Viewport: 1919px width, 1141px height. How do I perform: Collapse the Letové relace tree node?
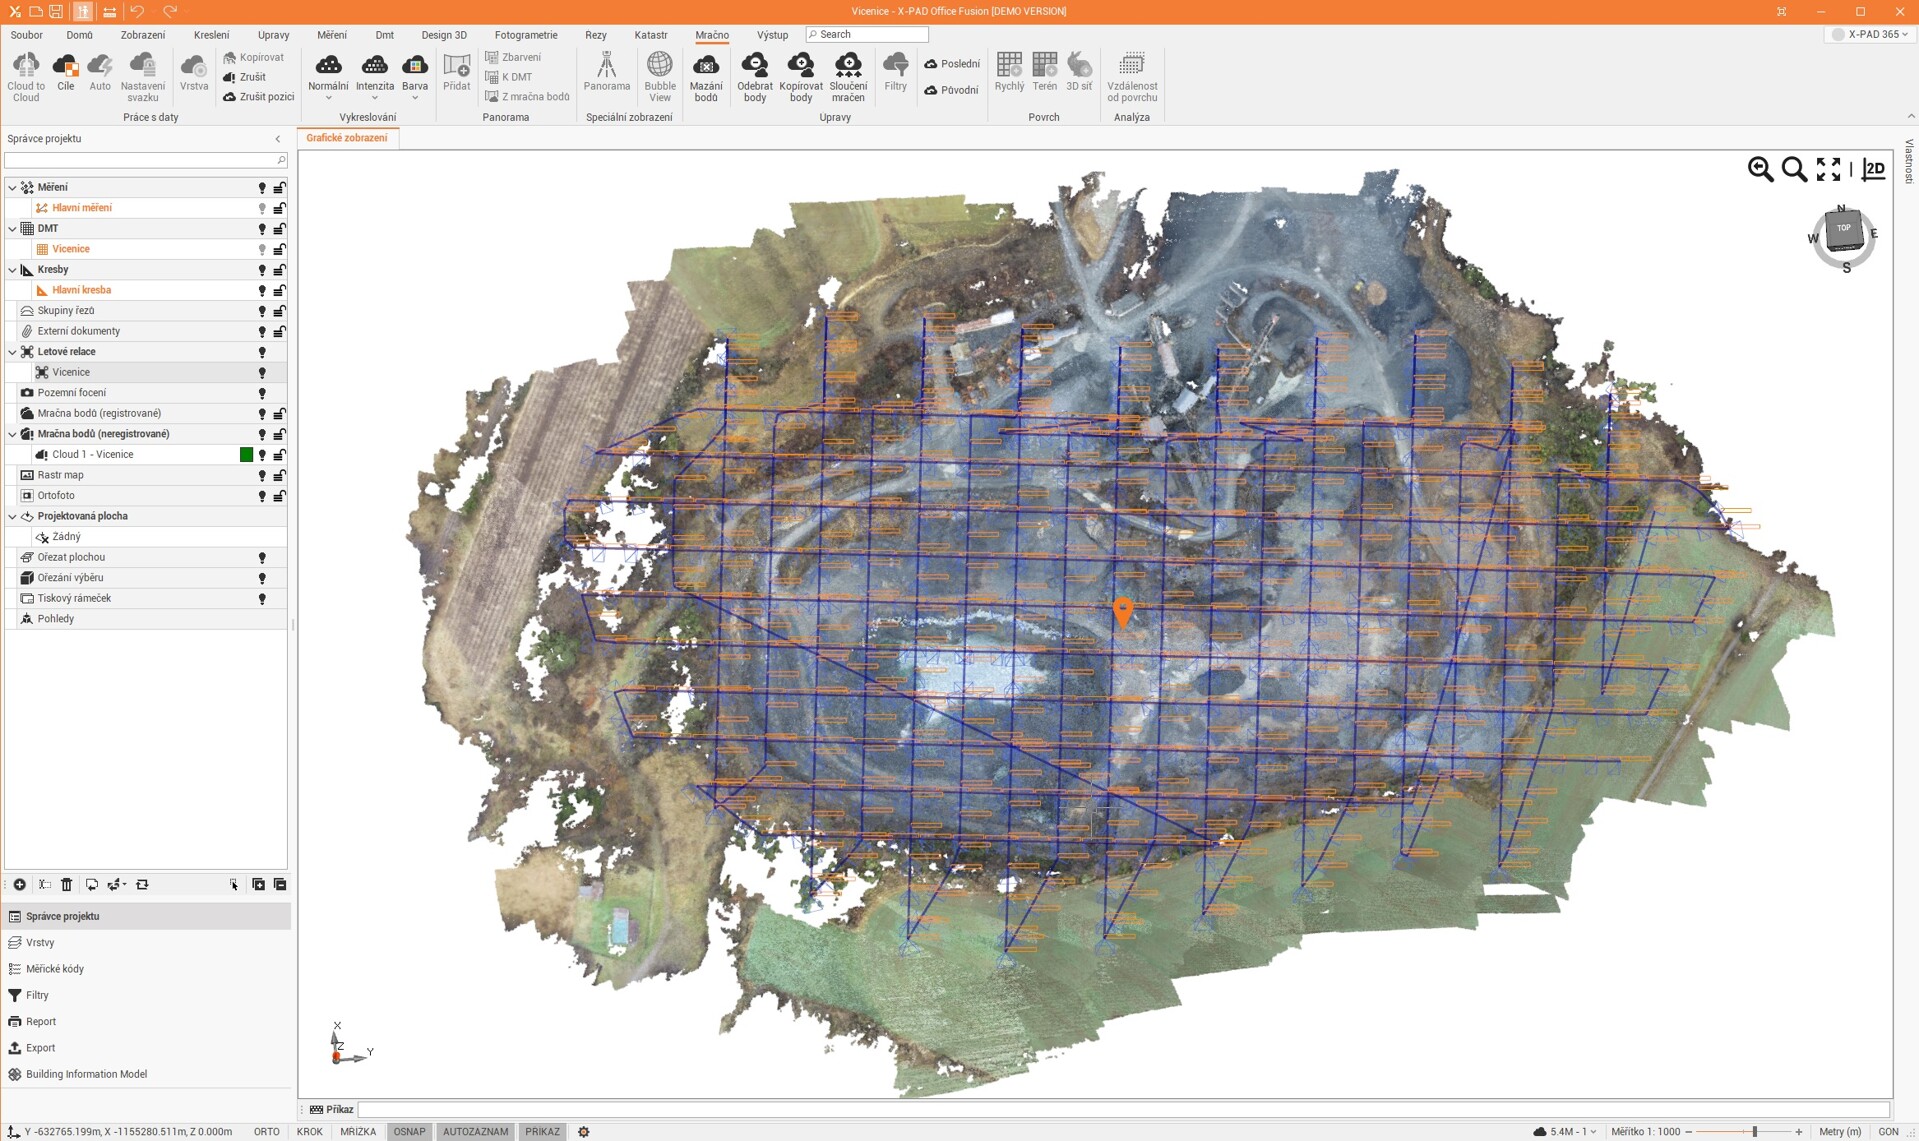coord(12,352)
